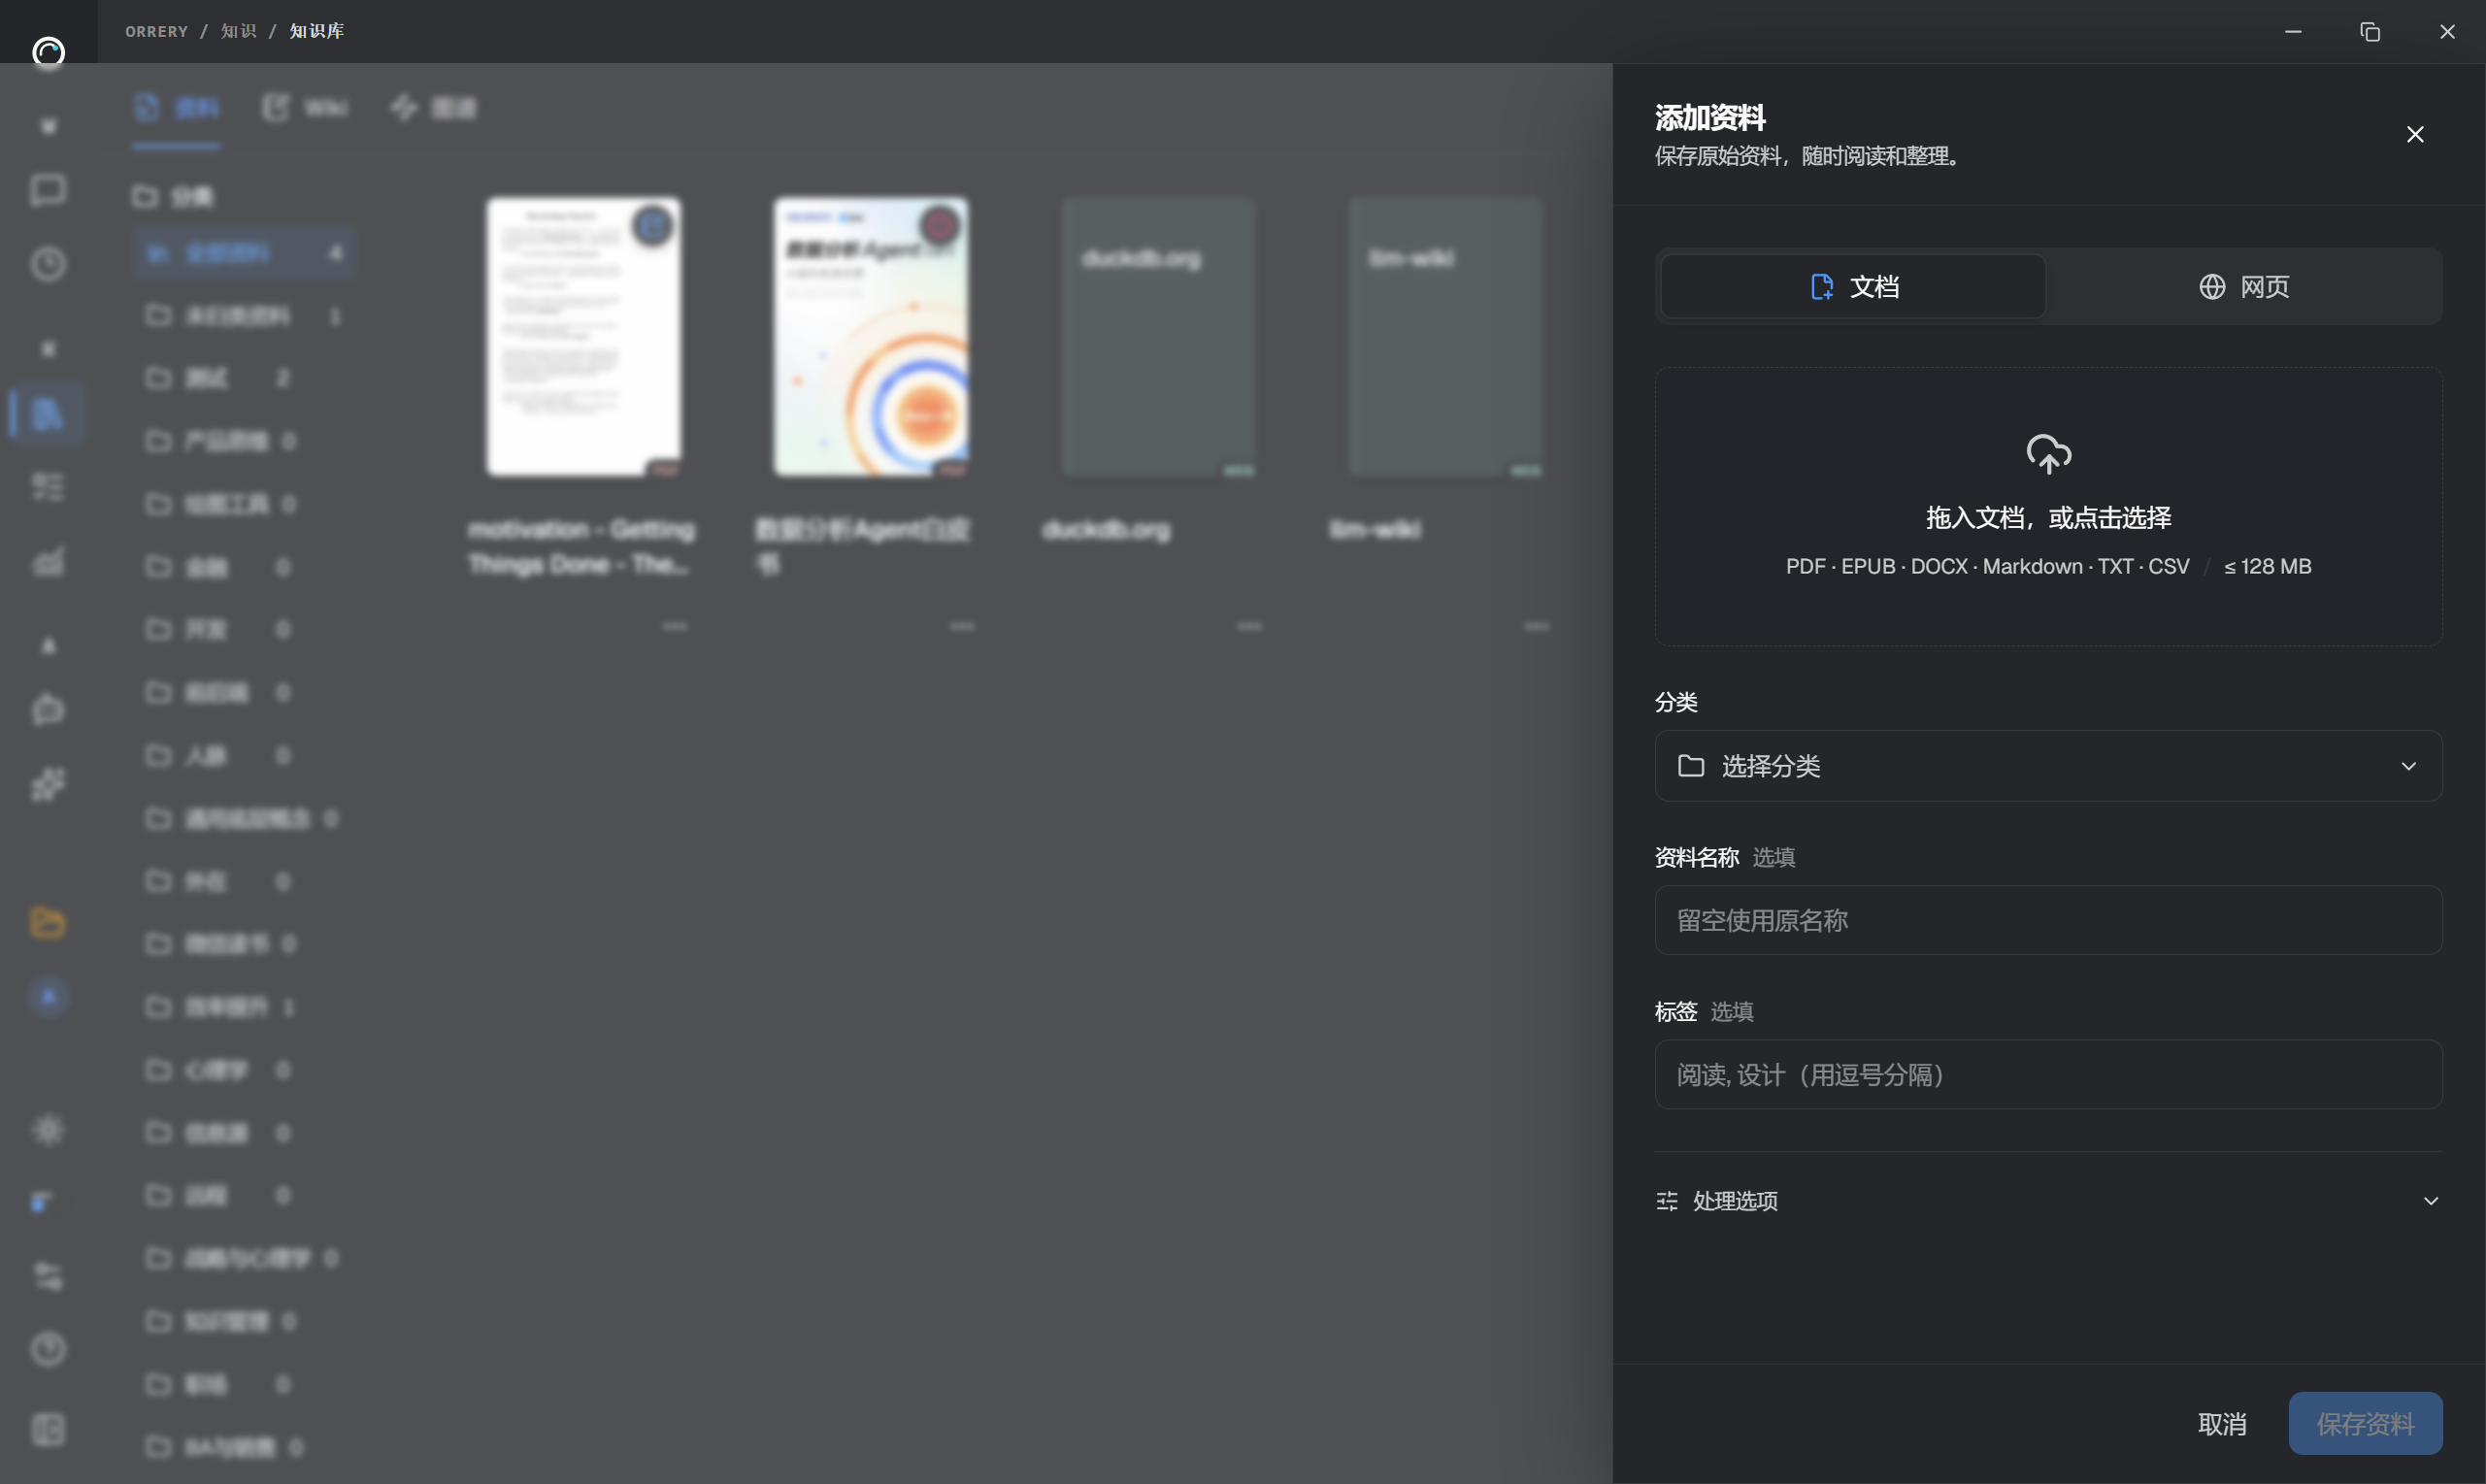Click the 拖入文档，或点击选择 text
This screenshot has height=1484, width=2486.
2048,518
